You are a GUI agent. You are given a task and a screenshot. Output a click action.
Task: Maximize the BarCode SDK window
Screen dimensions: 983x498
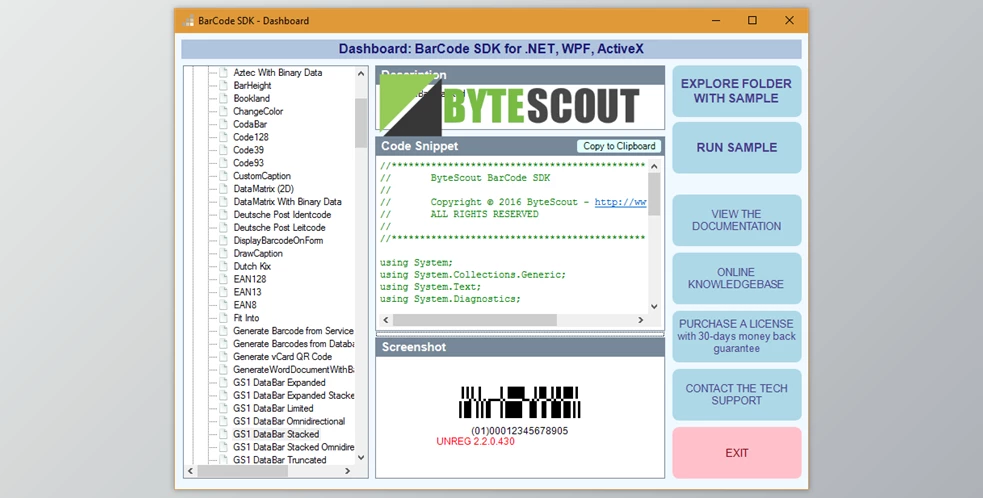click(752, 21)
